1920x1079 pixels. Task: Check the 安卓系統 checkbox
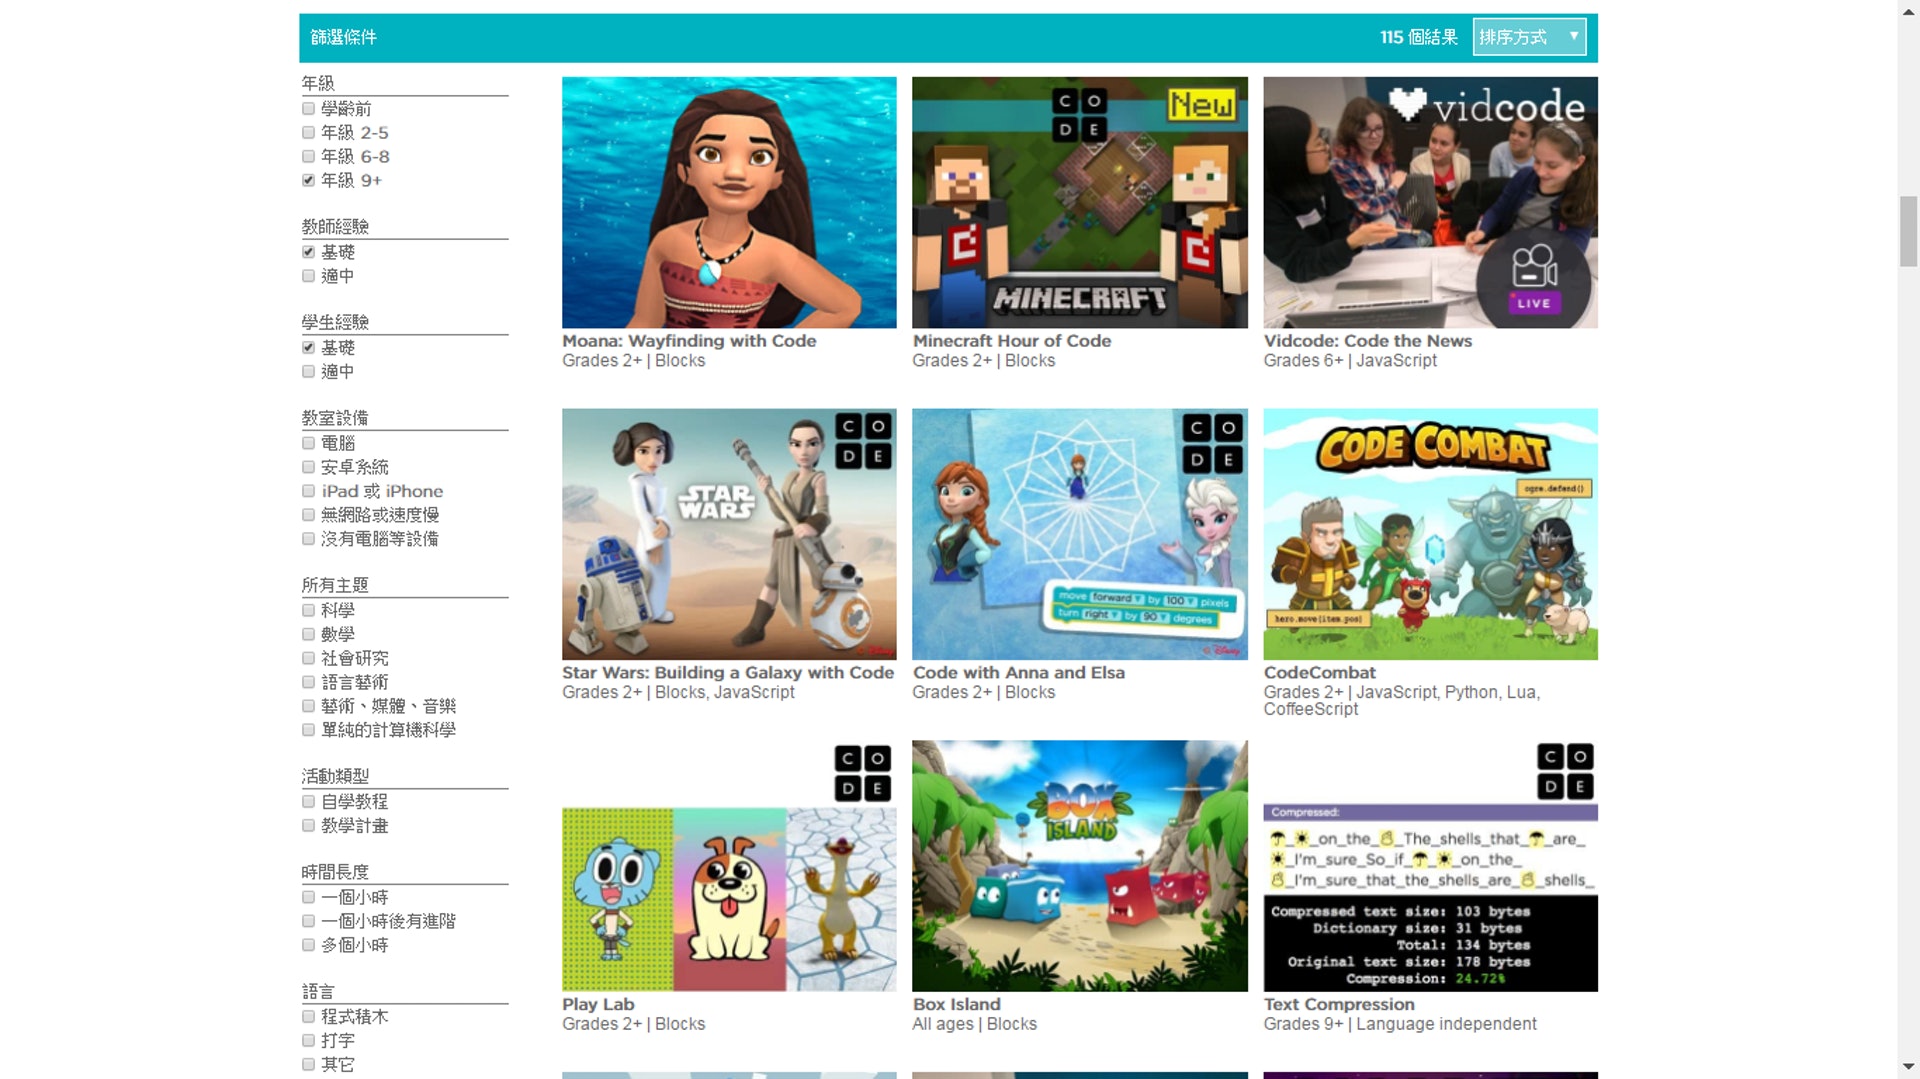point(308,467)
